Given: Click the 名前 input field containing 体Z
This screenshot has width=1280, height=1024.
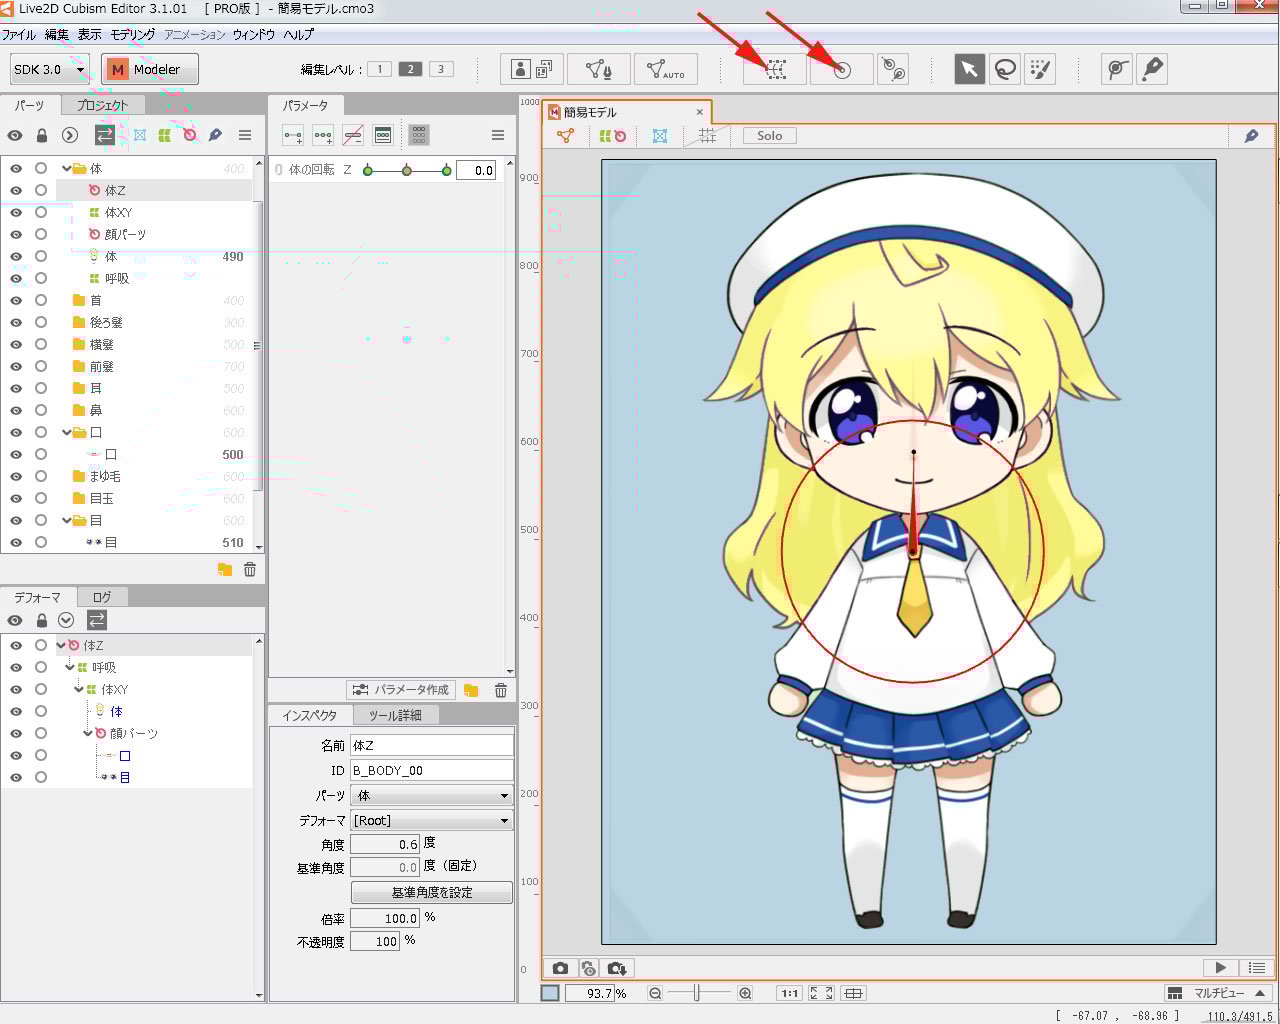Looking at the screenshot, I should [432, 746].
